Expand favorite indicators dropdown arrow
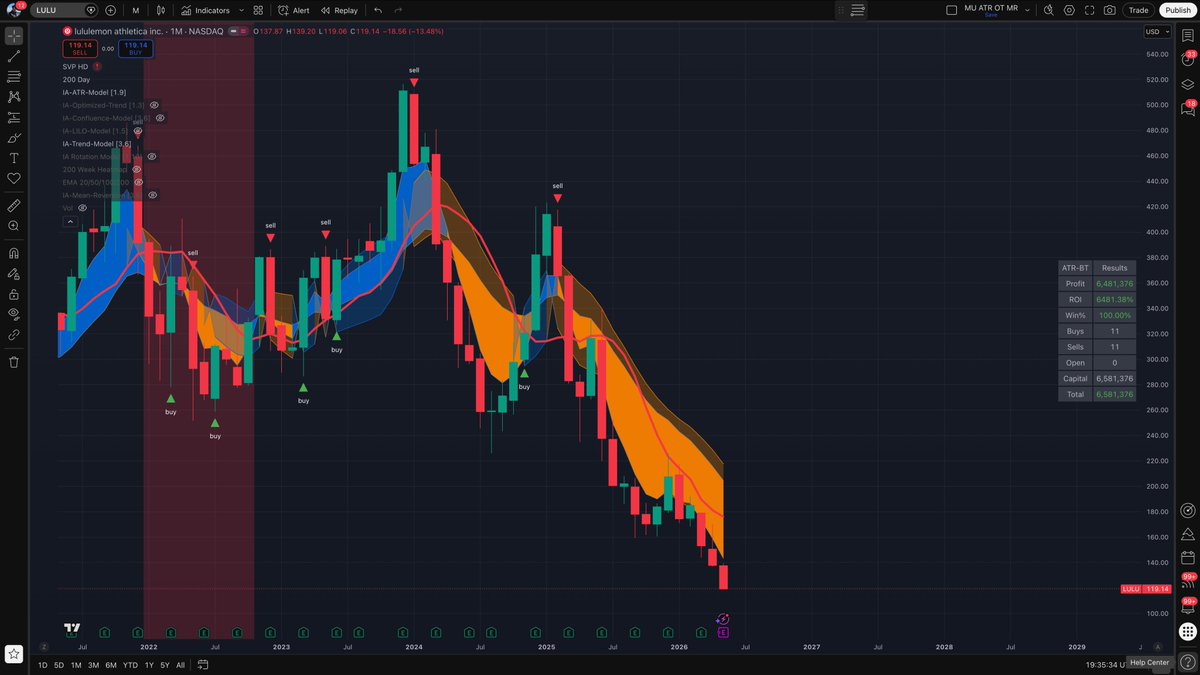The height and width of the screenshot is (675, 1200). (241, 10)
